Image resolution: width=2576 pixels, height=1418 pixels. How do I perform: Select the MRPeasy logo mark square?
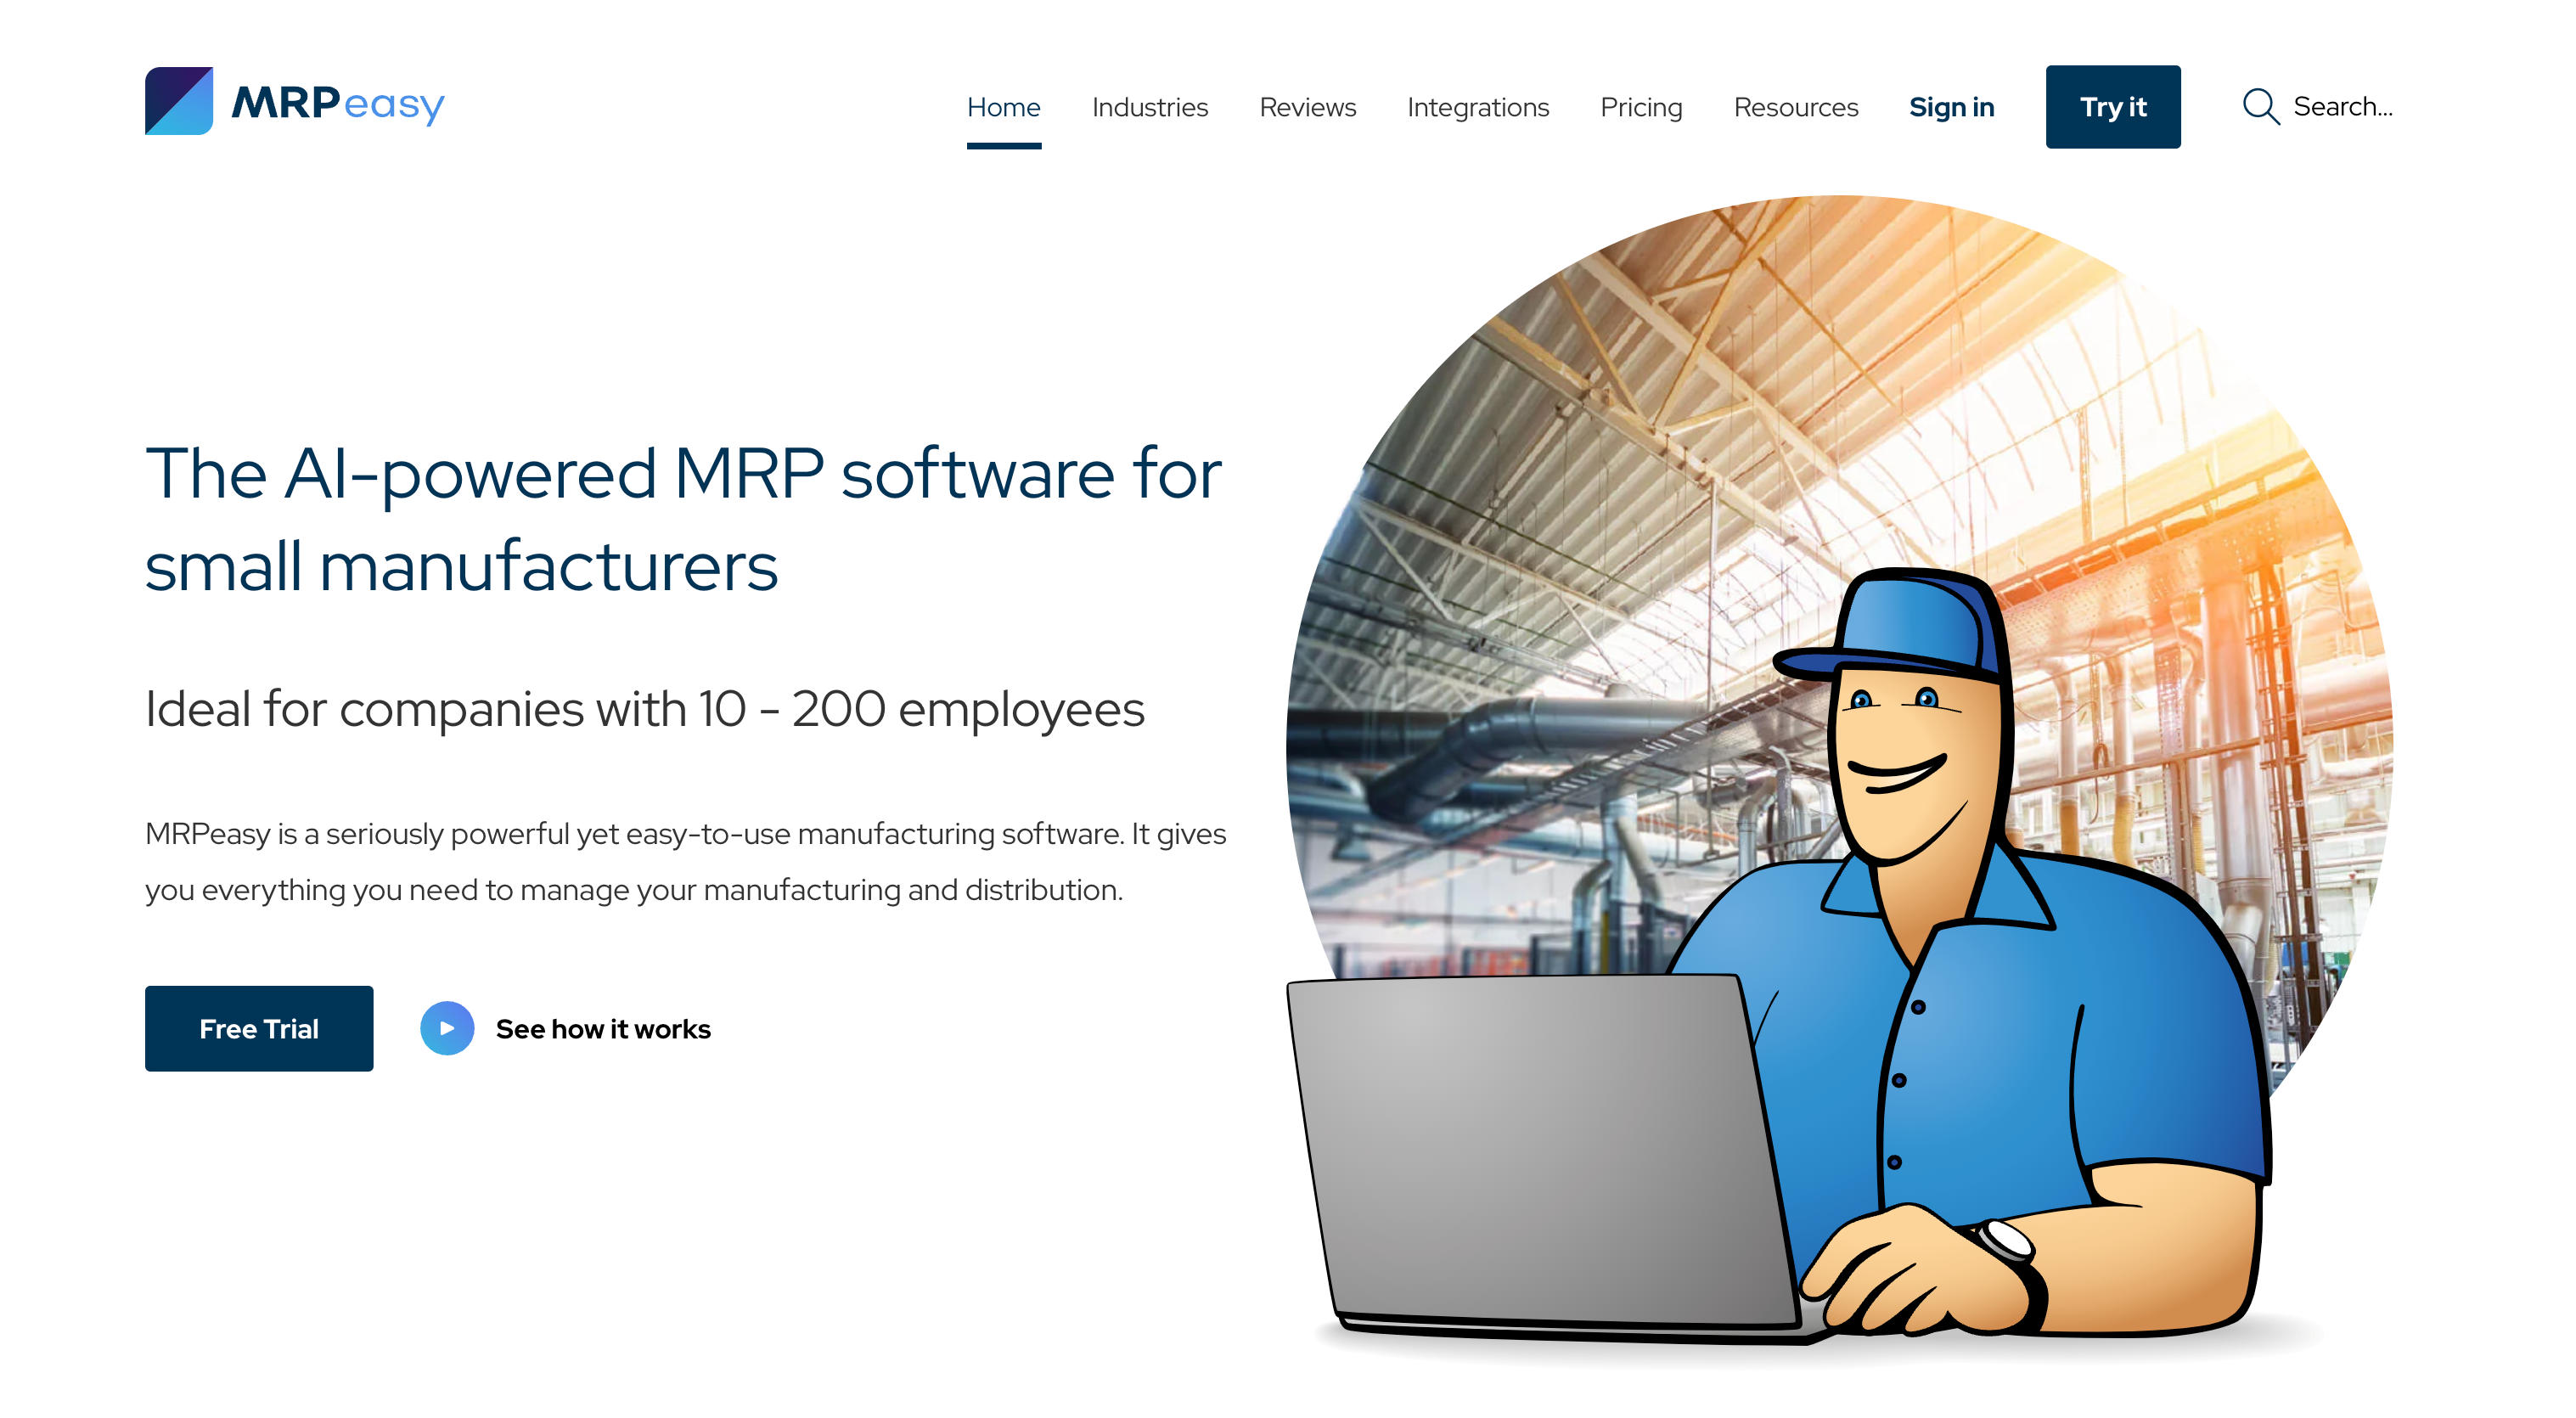(x=180, y=103)
